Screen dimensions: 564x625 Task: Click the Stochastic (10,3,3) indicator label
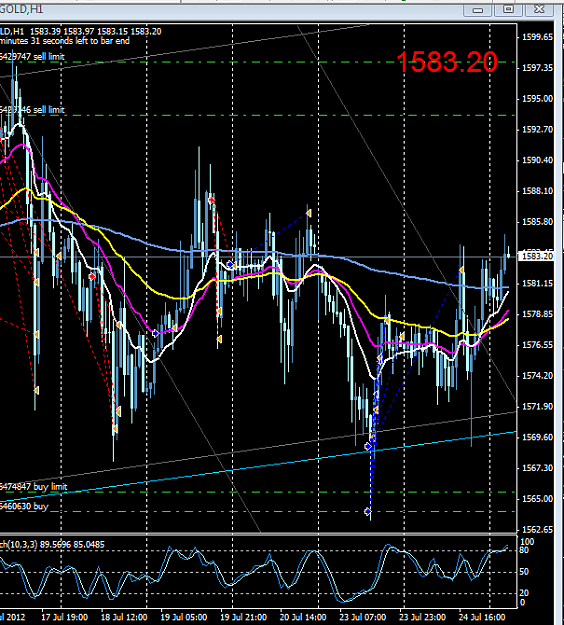click(52, 544)
